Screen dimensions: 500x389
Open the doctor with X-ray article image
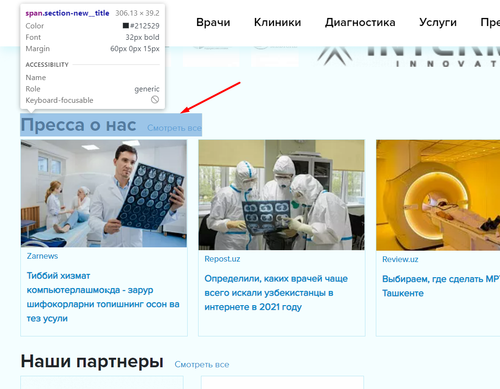[104, 193]
